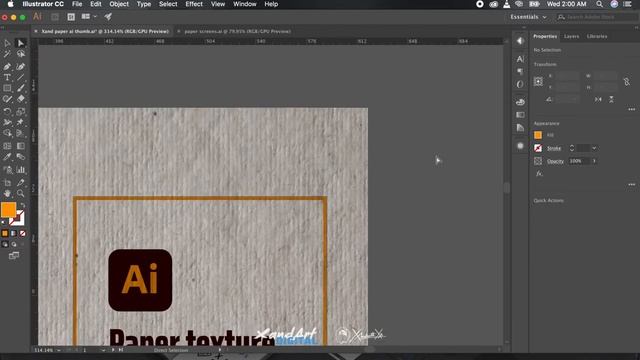Go to next artboard
640x360 pixels.
tap(113, 350)
